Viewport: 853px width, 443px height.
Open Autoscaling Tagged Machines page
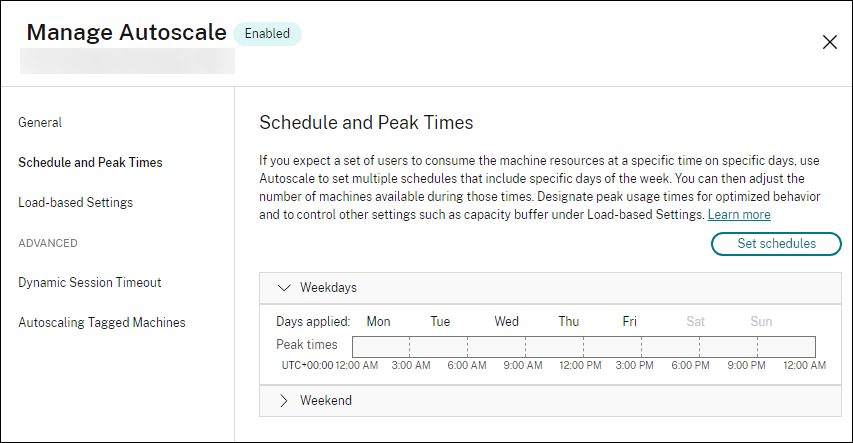click(x=102, y=322)
